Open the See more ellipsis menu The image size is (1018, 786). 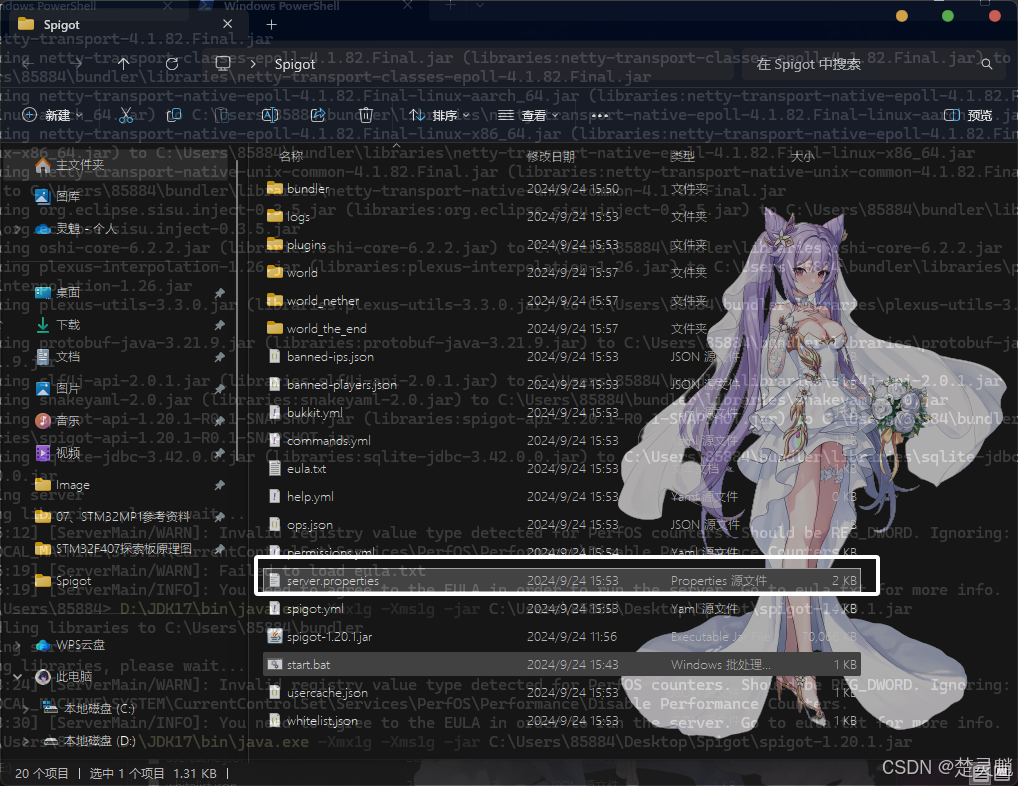pyautogui.click(x=600, y=116)
